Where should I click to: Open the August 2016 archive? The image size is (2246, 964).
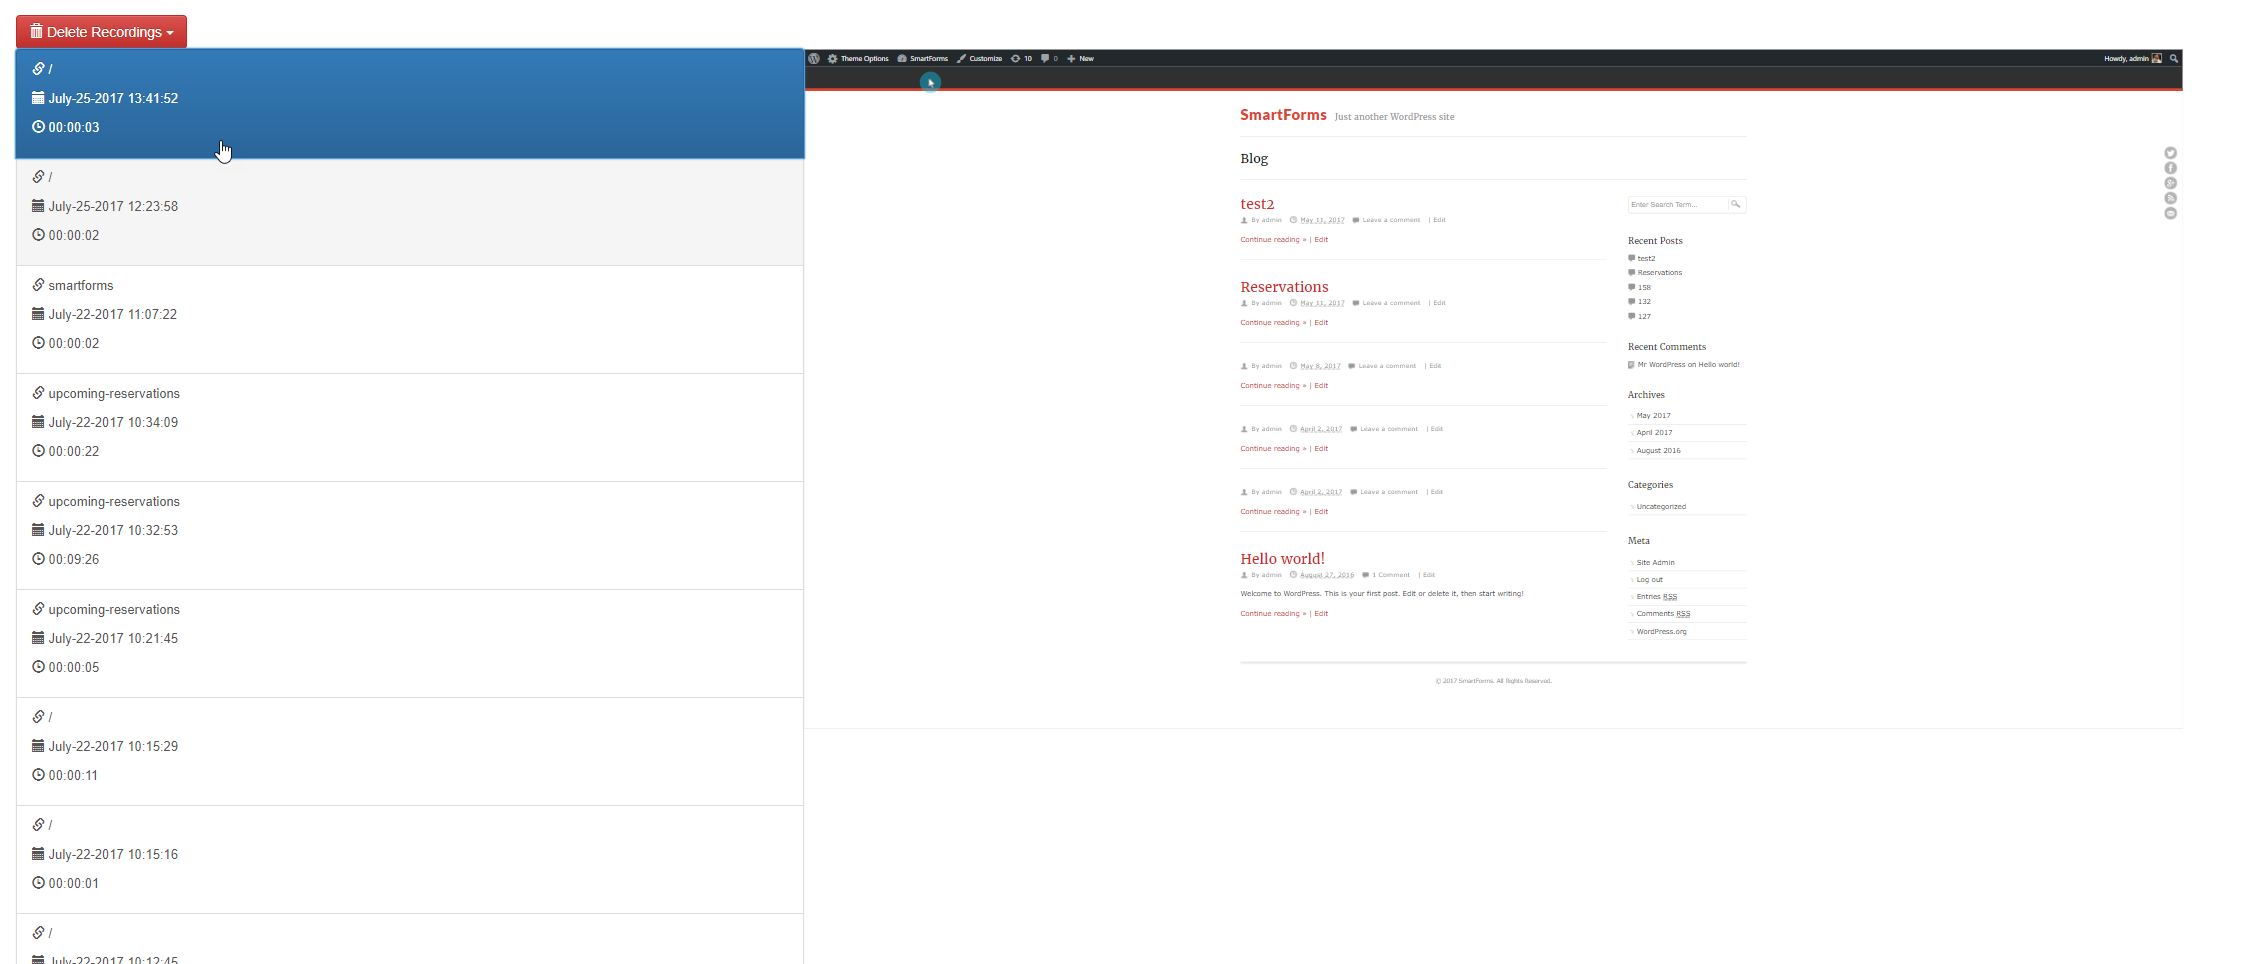pyautogui.click(x=1658, y=451)
